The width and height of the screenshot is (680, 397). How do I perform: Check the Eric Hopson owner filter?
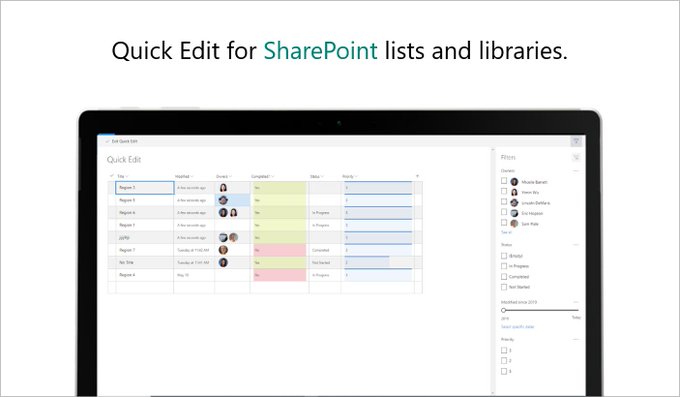pos(504,212)
